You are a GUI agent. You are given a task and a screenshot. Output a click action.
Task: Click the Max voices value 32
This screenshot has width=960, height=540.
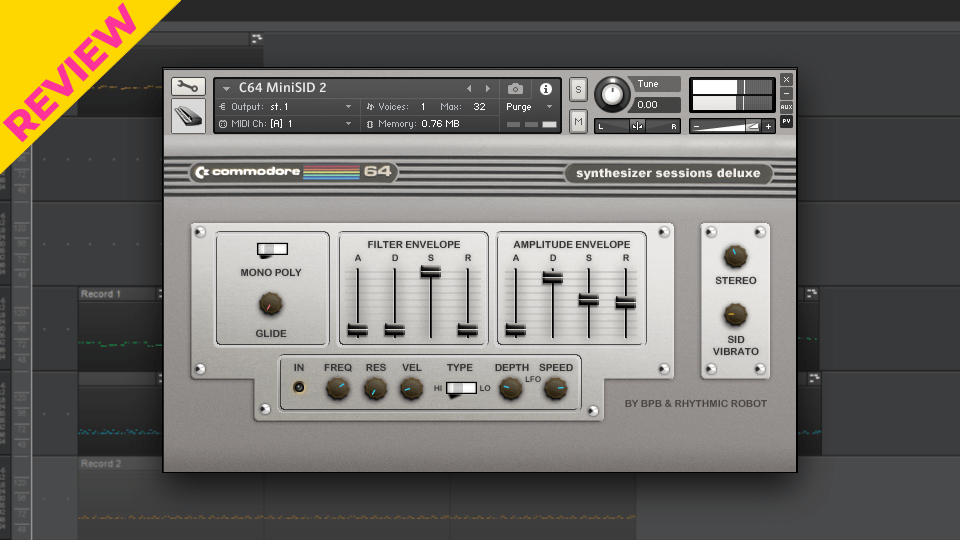pos(479,107)
